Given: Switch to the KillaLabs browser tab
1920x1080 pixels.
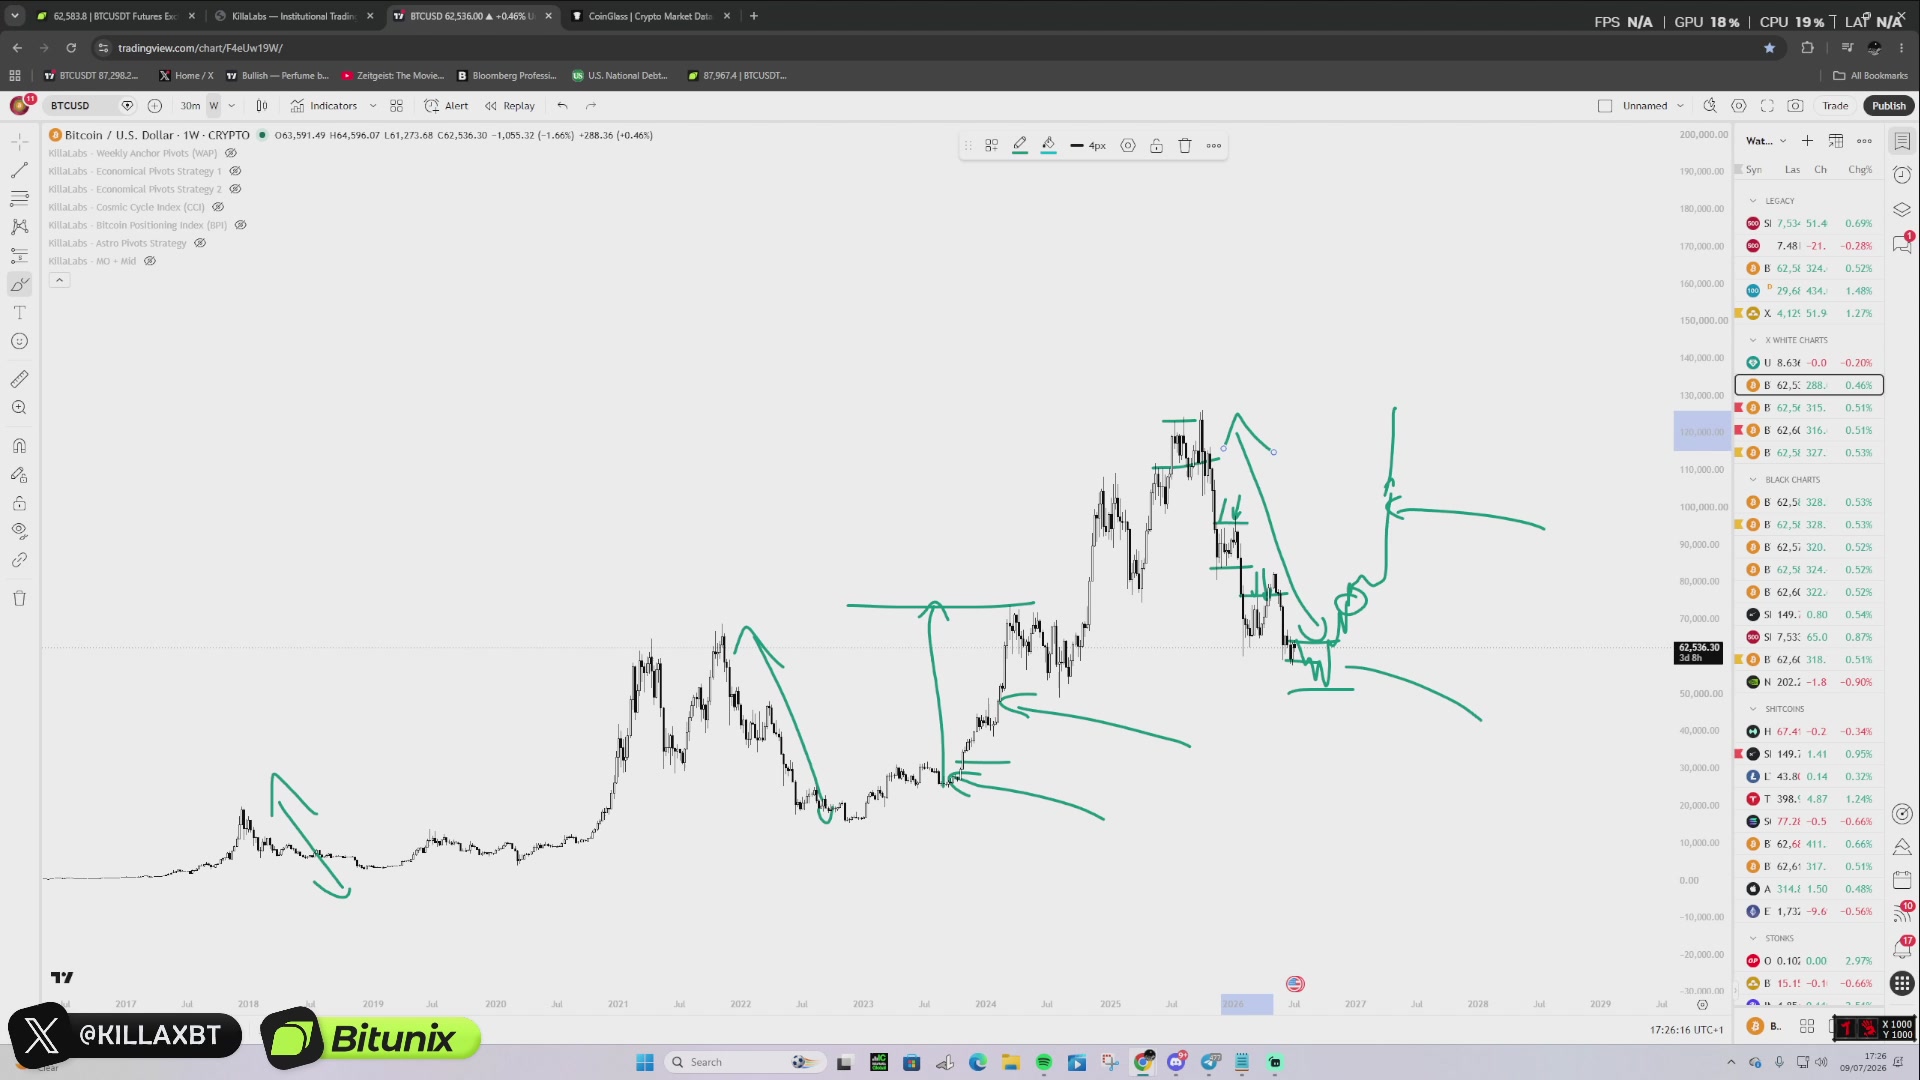Looking at the screenshot, I should 293,16.
